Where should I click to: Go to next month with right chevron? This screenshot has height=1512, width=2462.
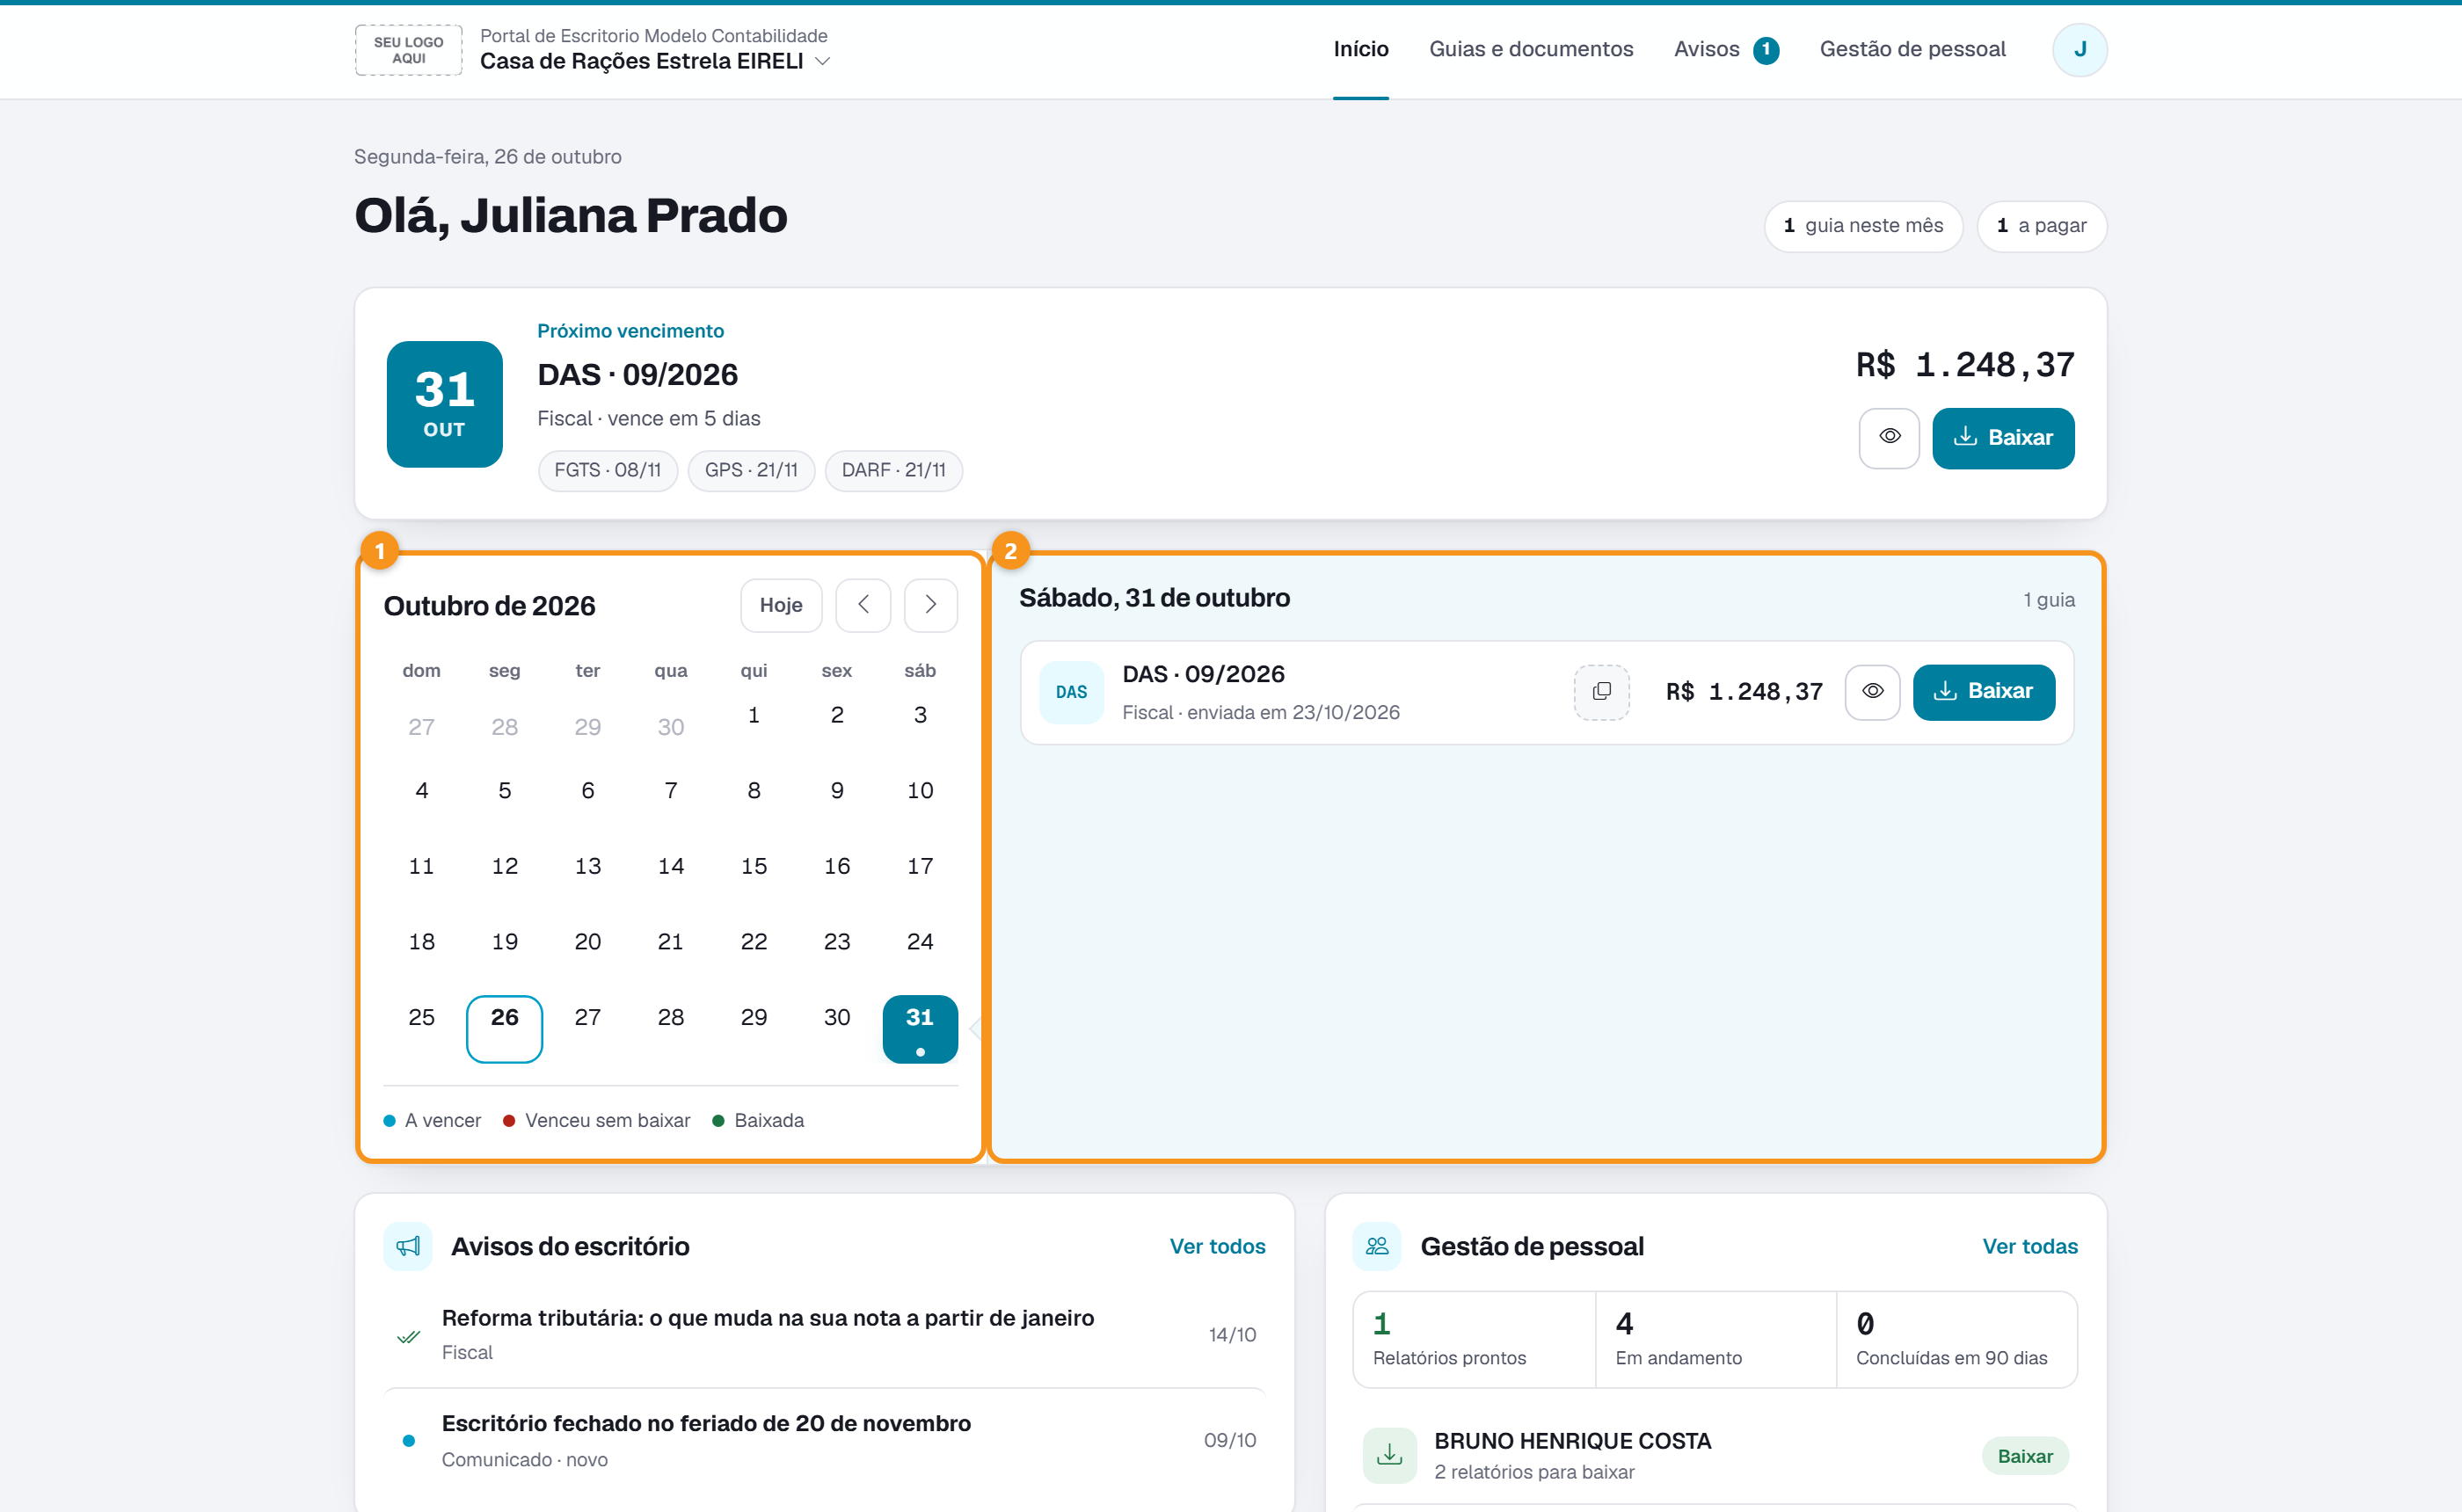(930, 605)
